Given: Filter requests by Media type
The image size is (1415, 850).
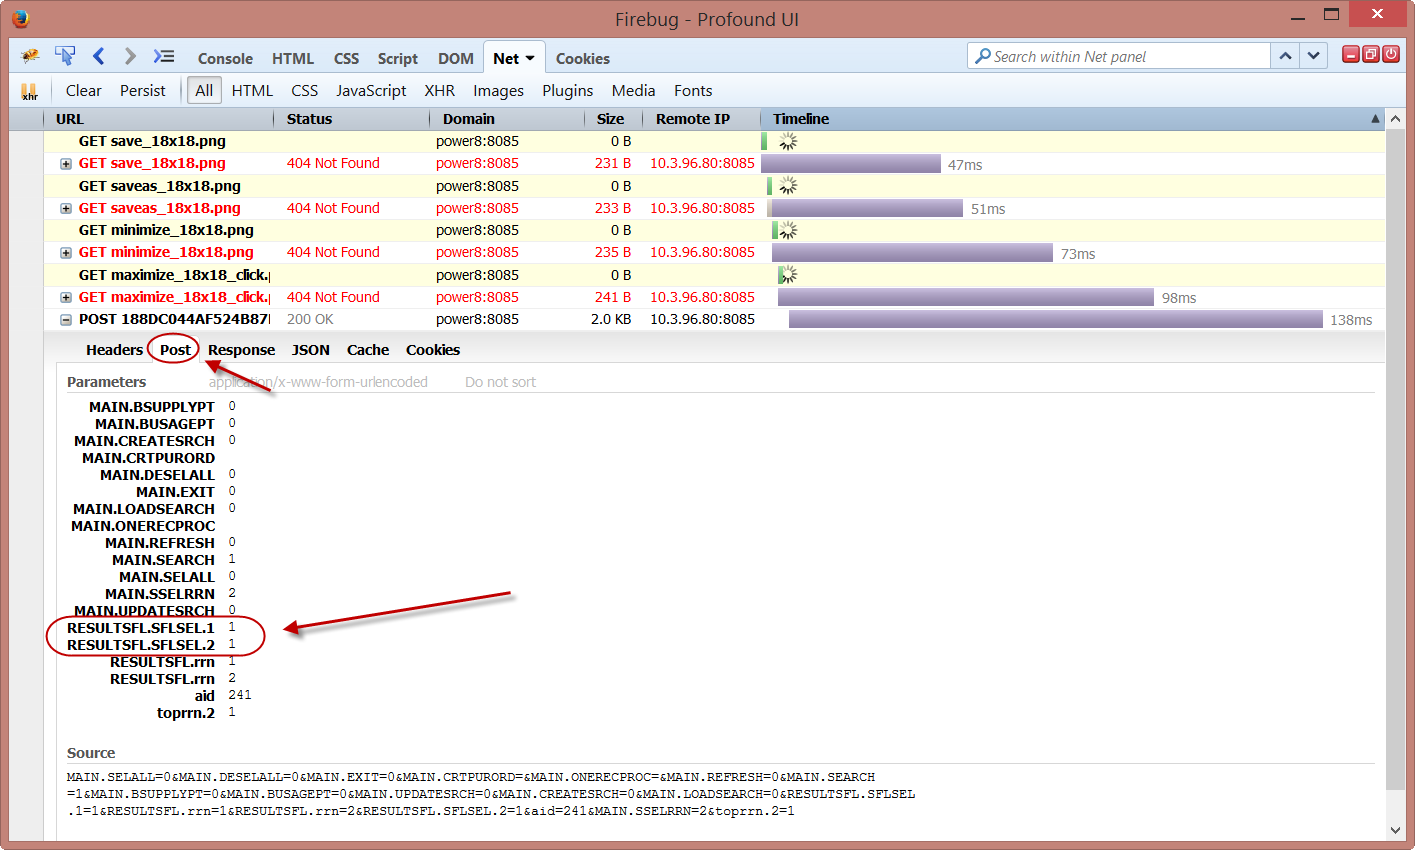Looking at the screenshot, I should click(x=633, y=90).
